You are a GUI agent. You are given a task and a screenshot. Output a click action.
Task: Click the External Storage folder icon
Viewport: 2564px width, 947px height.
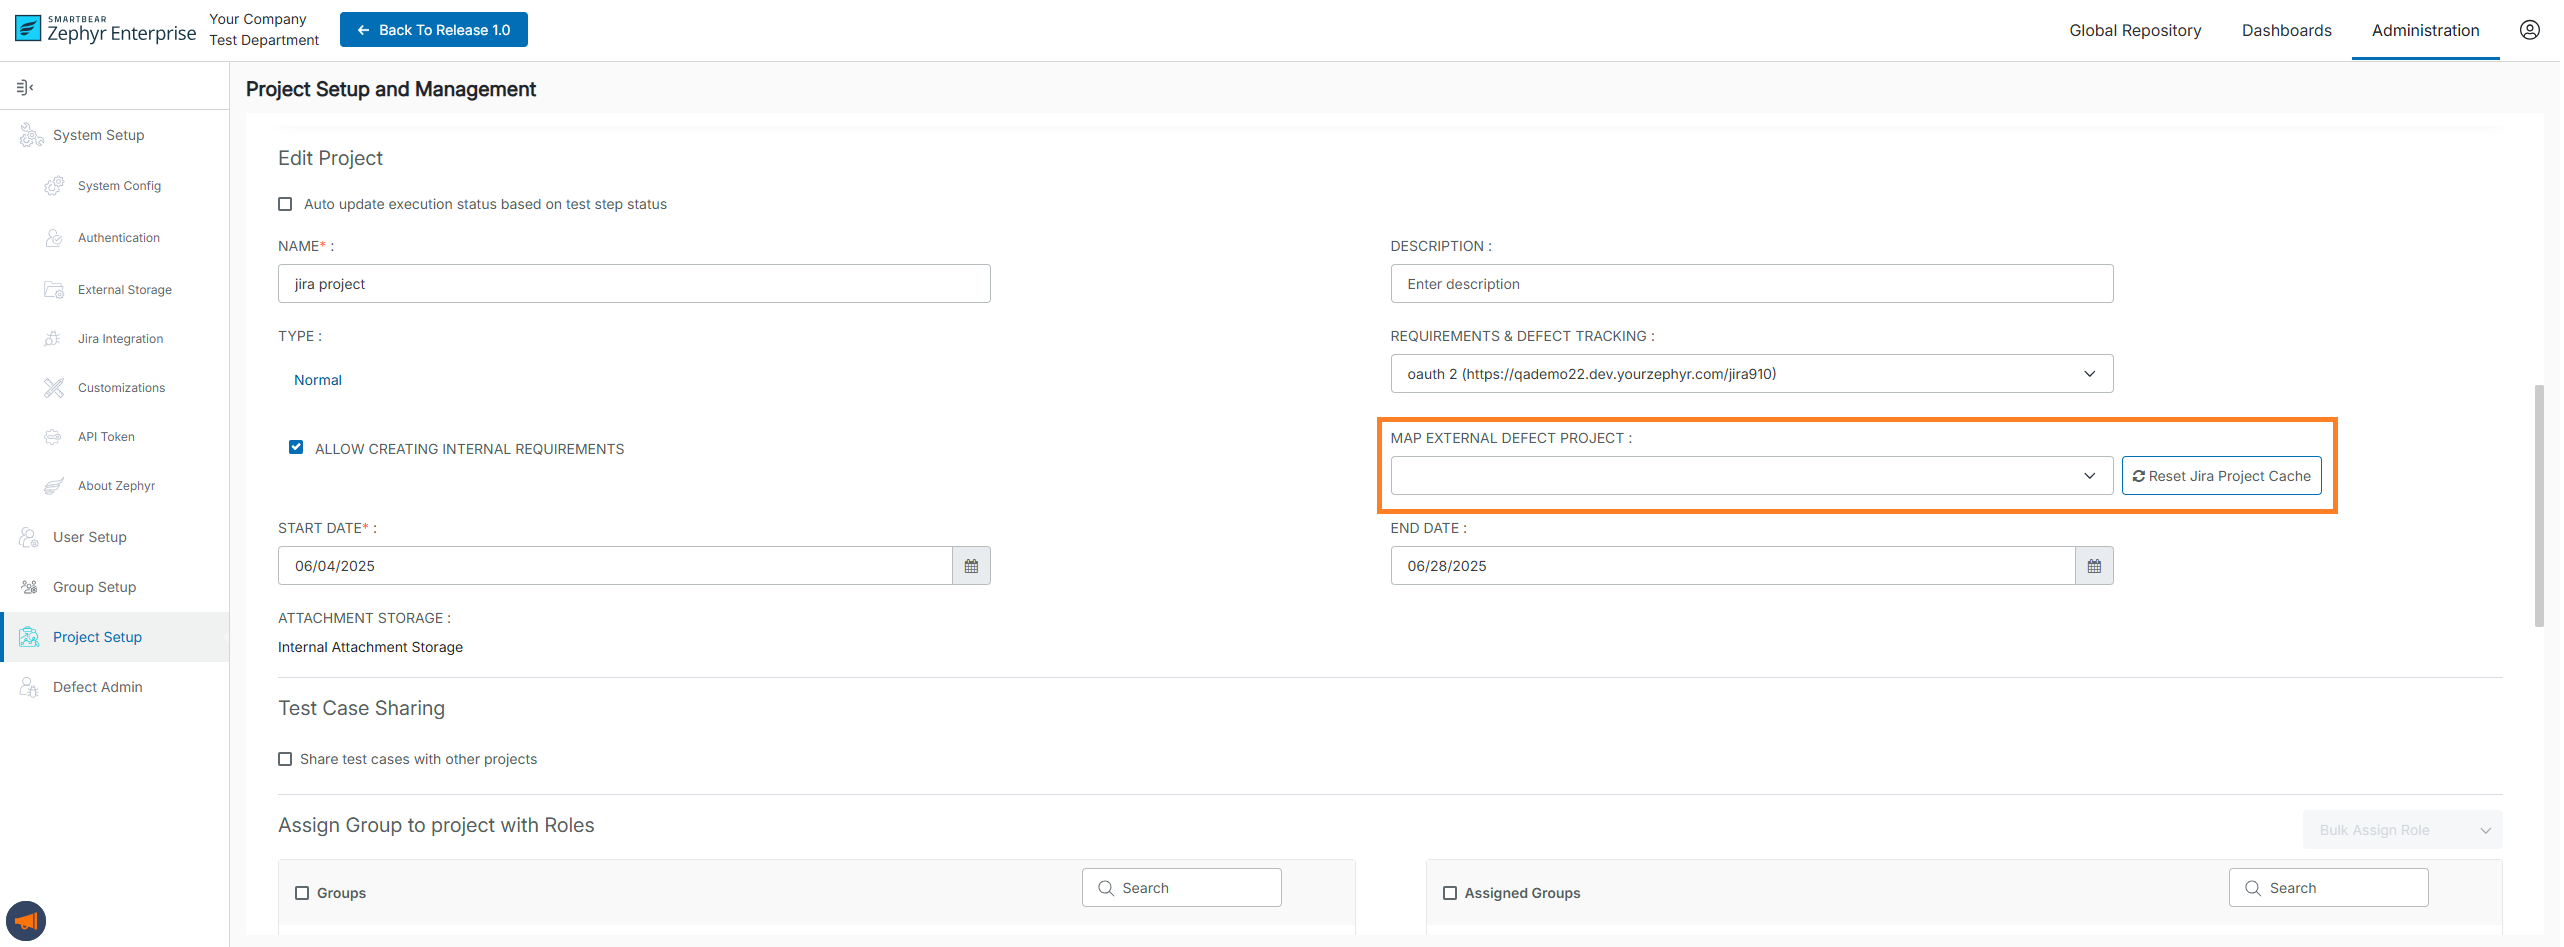click(53, 290)
